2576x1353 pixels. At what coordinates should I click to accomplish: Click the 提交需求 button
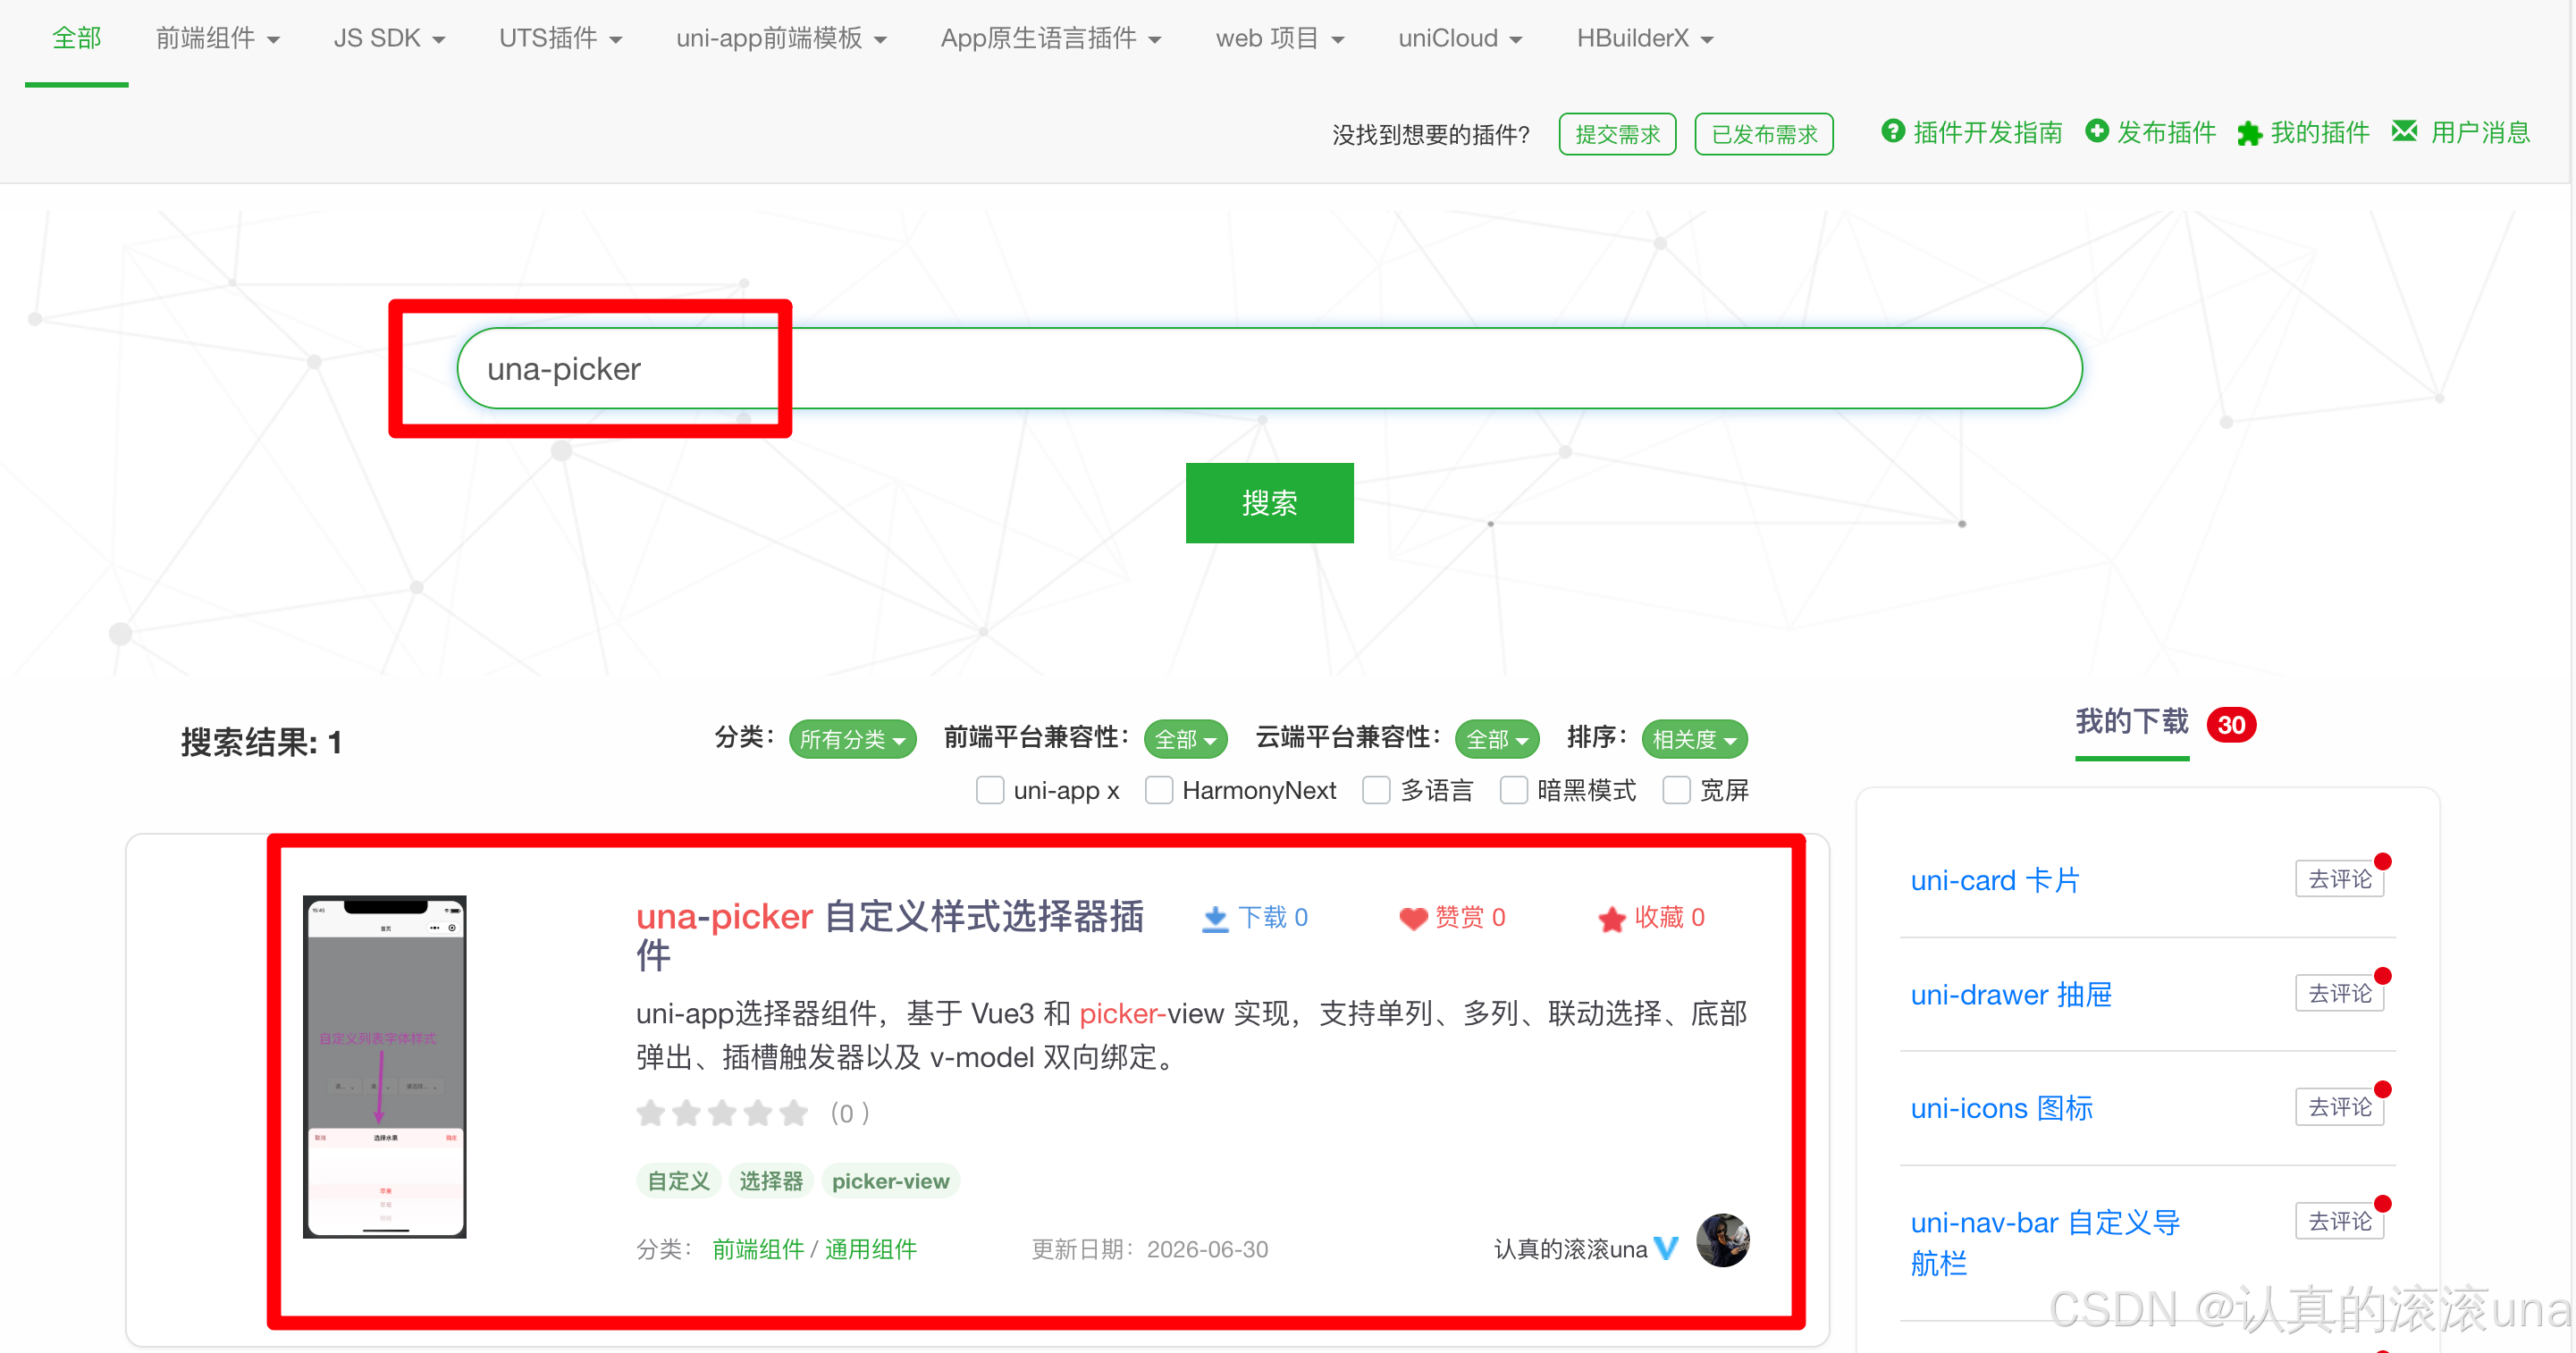pos(1616,134)
